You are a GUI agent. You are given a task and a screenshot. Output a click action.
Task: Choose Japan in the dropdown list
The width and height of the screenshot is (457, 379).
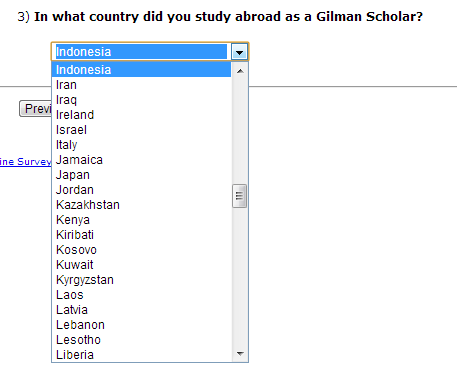(x=141, y=175)
